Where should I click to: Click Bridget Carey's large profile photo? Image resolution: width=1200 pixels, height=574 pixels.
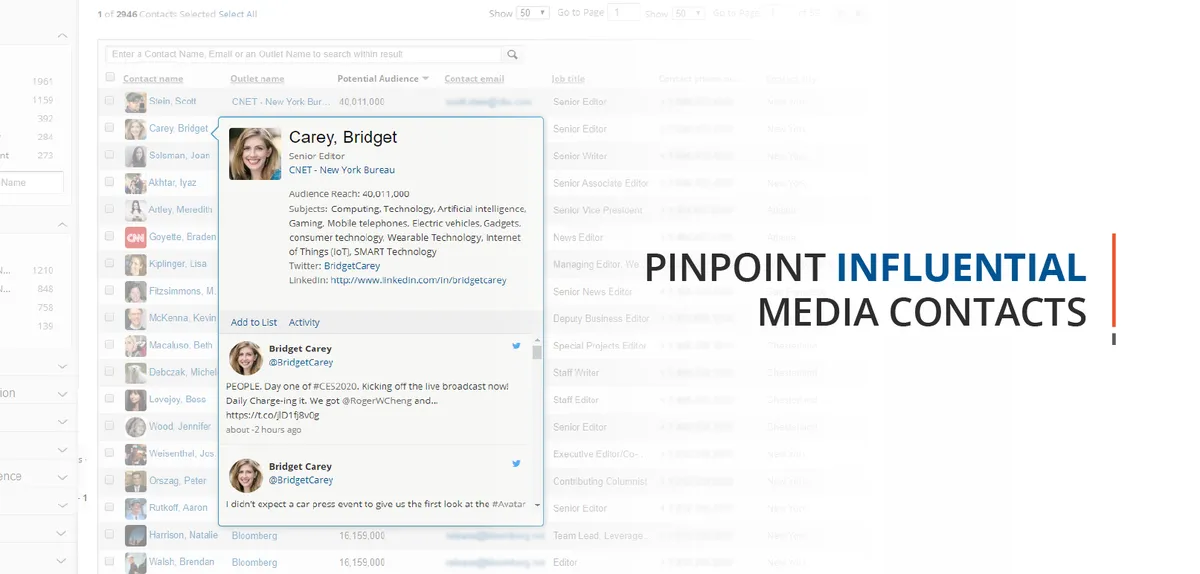pyautogui.click(x=255, y=154)
